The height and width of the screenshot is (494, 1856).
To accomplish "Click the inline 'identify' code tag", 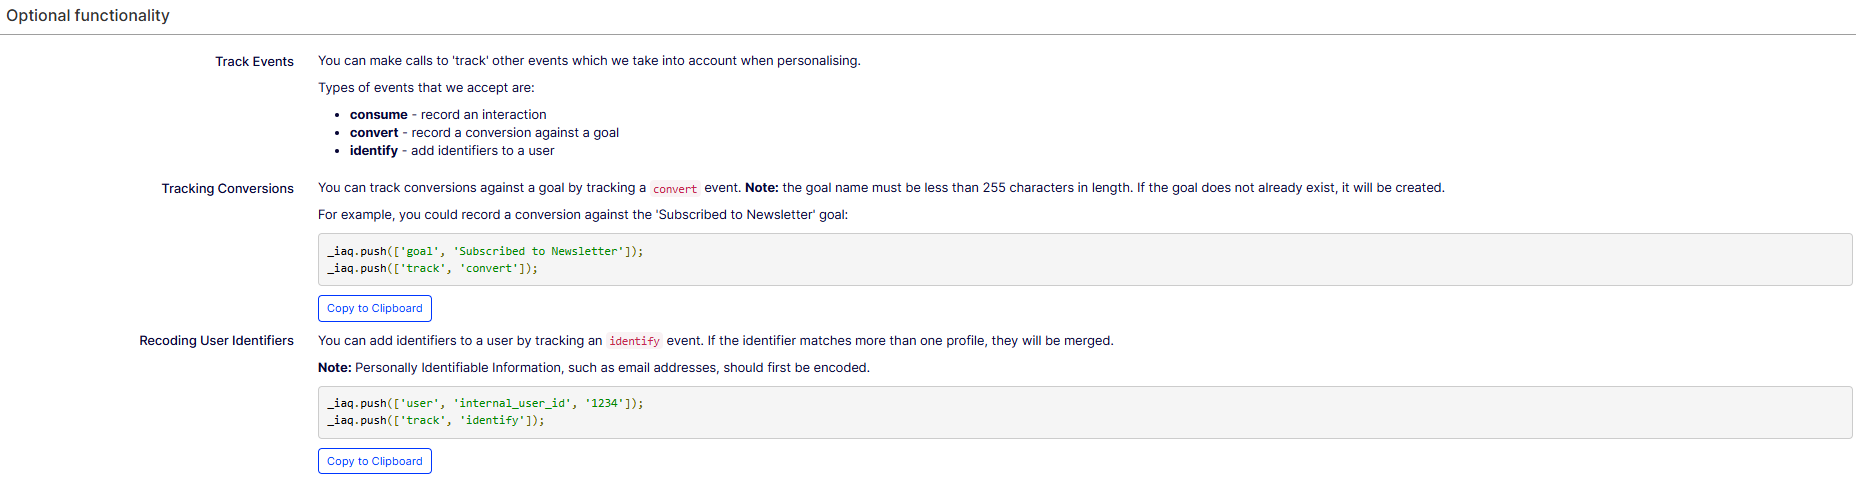I will tap(634, 341).
